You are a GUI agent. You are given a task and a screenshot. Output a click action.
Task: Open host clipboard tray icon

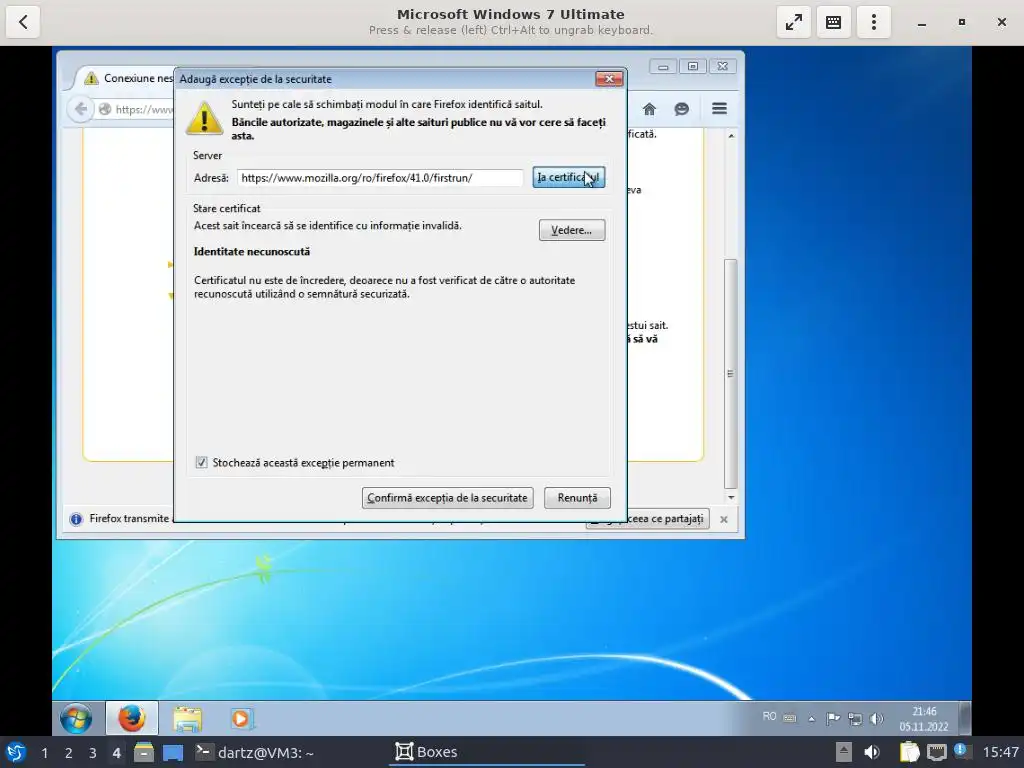[908, 752]
